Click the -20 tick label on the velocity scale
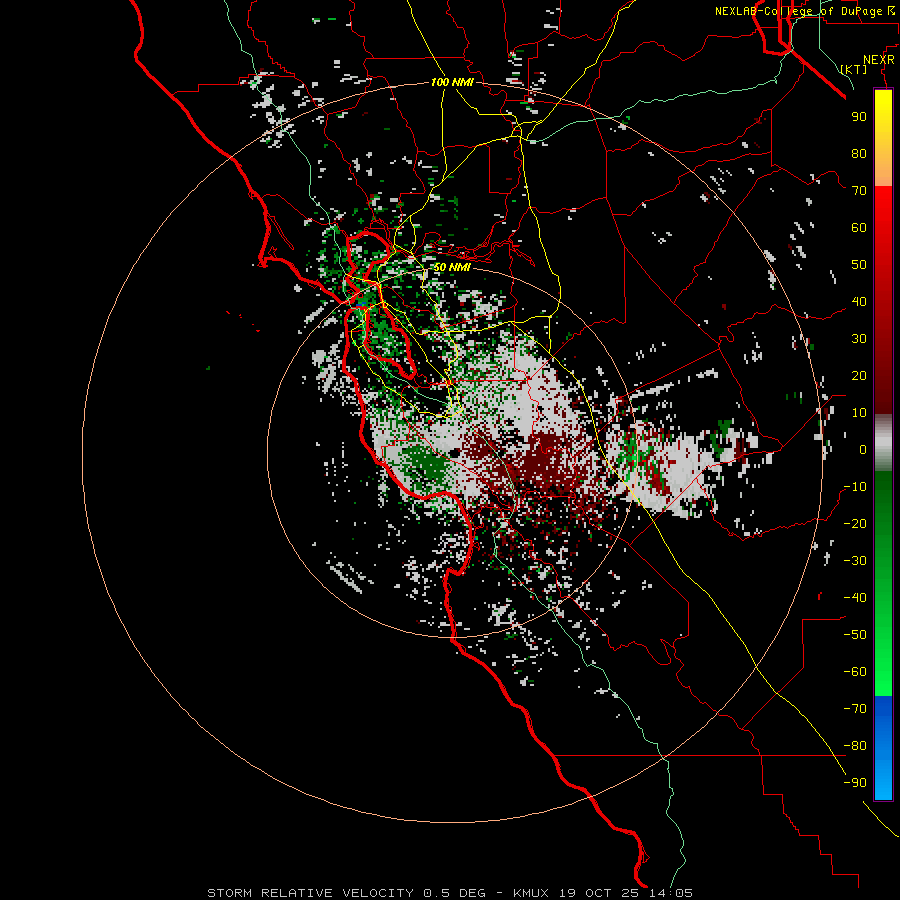 pos(855,523)
